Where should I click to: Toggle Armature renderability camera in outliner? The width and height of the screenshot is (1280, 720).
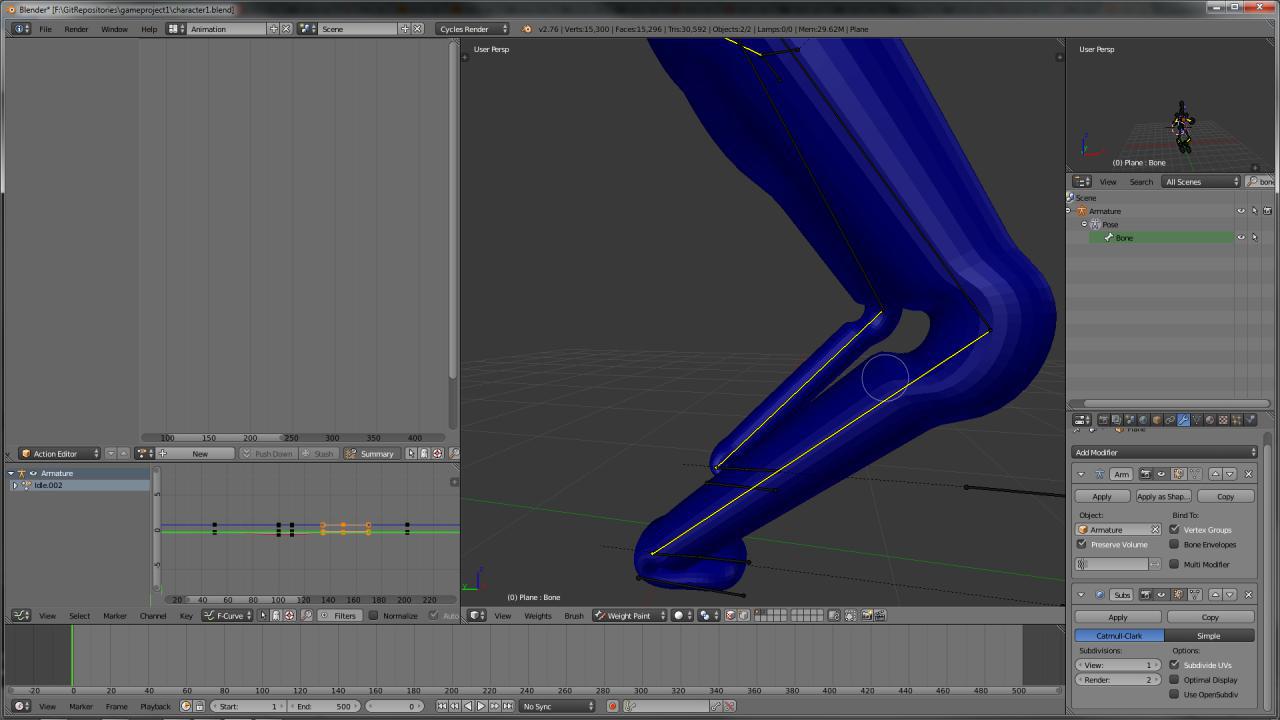pos(1267,211)
